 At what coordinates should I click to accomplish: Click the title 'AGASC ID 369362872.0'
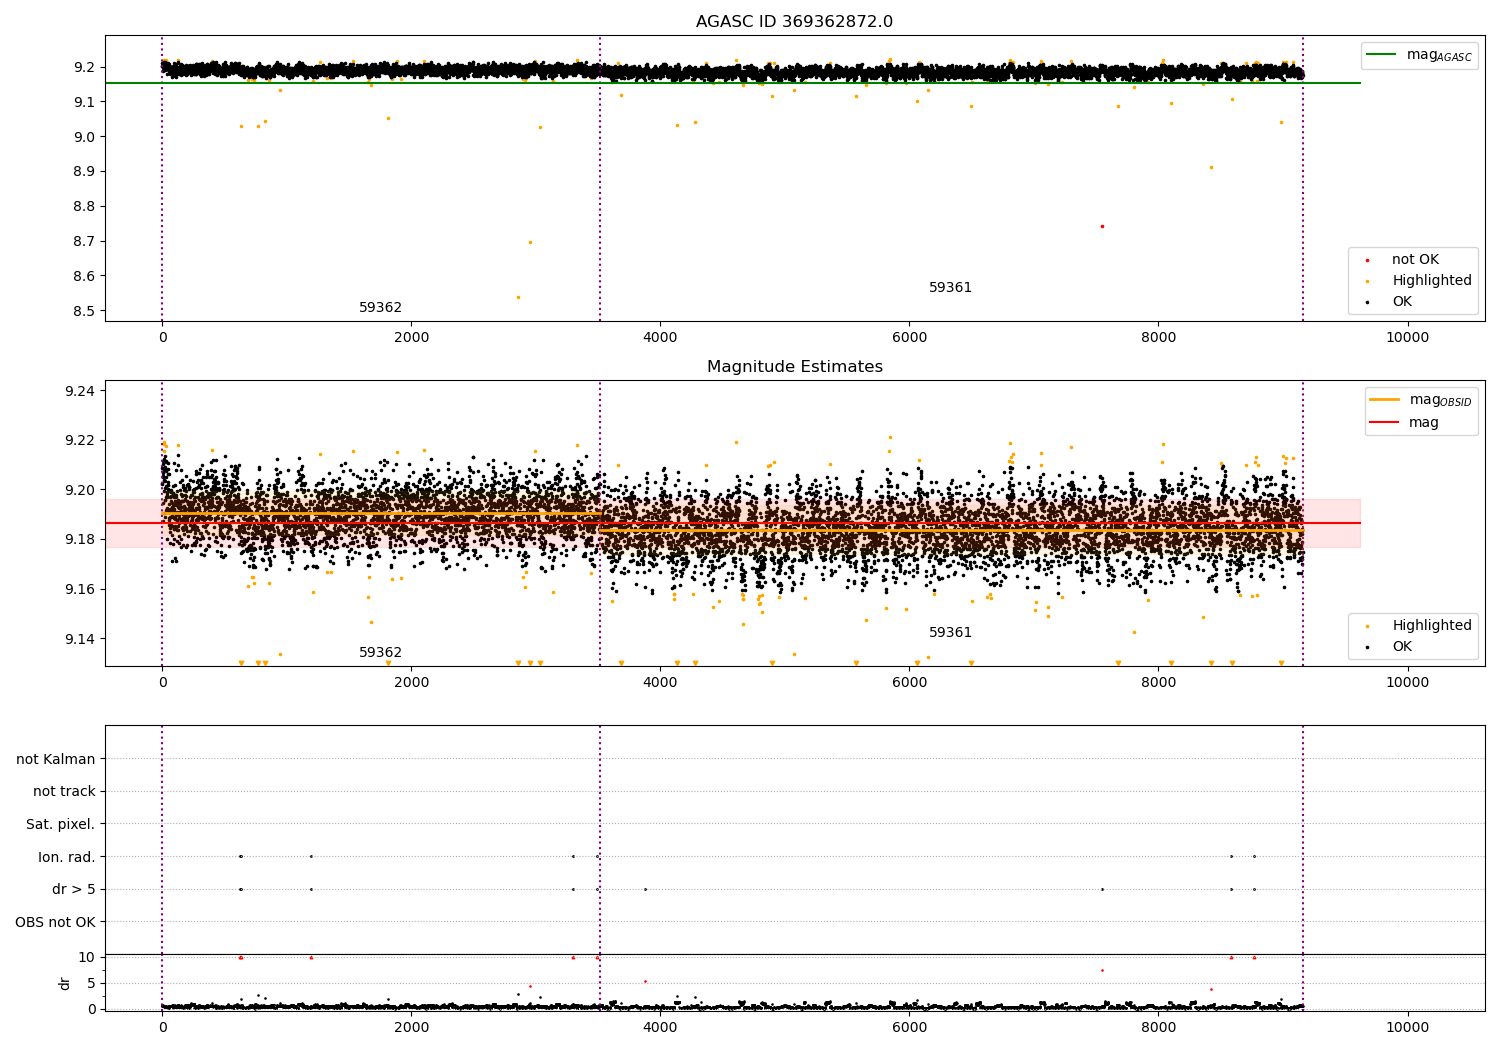pos(794,22)
